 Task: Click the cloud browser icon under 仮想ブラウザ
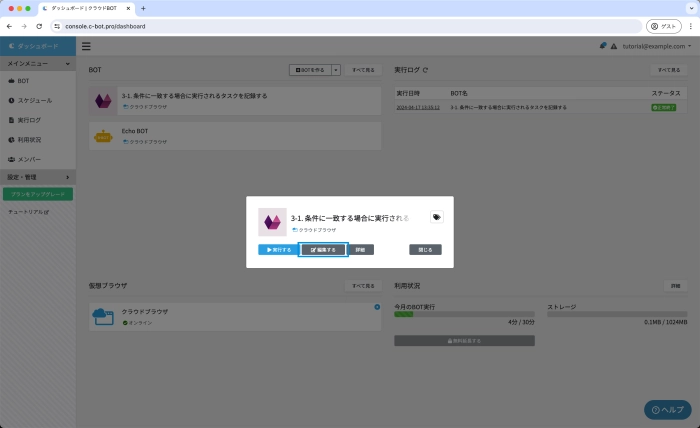[104, 317]
